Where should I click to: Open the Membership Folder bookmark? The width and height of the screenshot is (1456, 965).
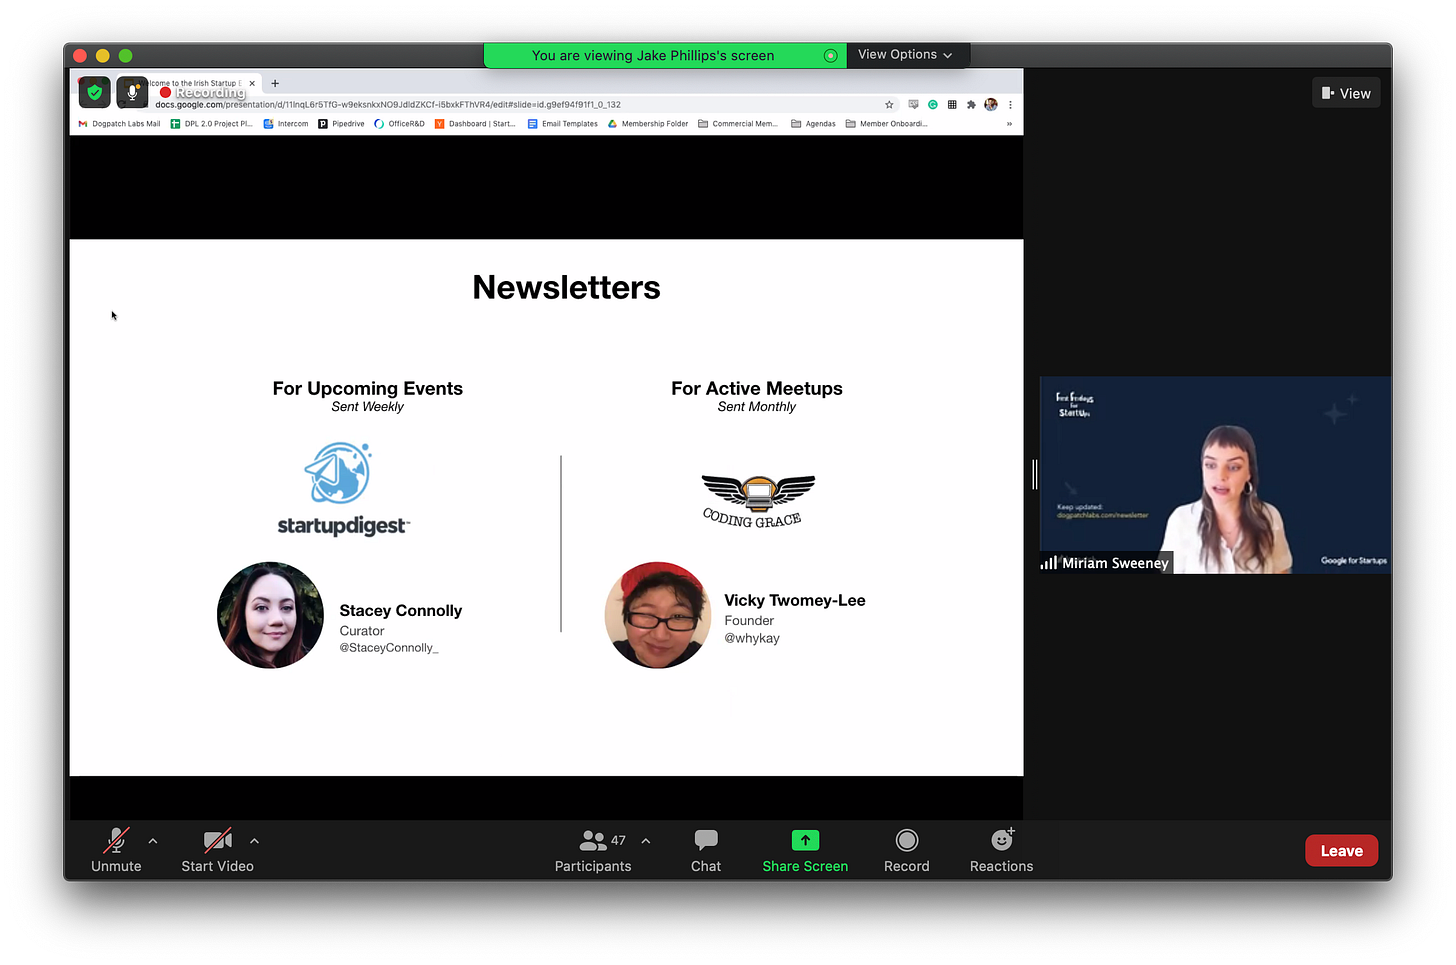tap(648, 124)
